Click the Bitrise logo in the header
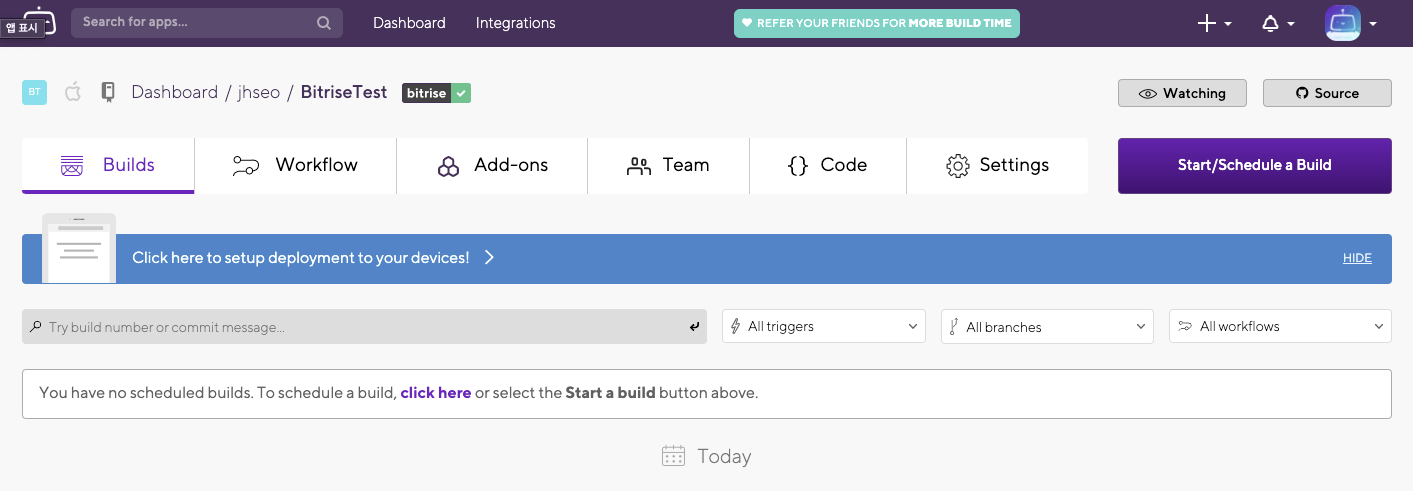1413x491 pixels. (x=38, y=19)
